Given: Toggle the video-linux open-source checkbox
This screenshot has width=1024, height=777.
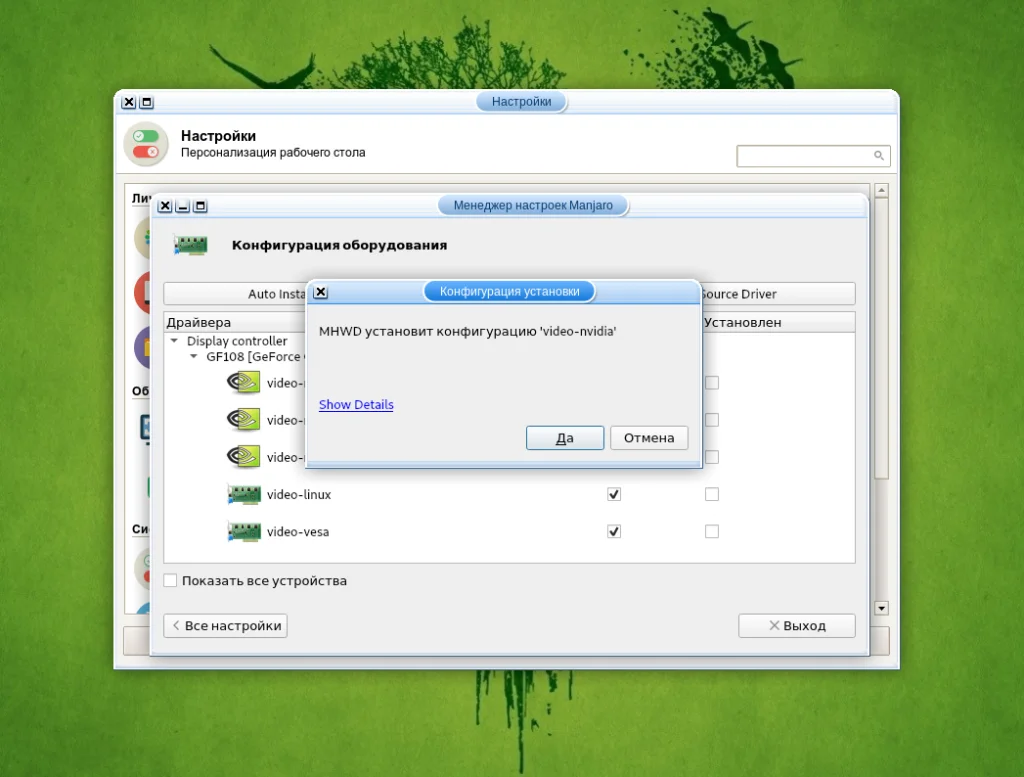Looking at the screenshot, I should tap(614, 494).
